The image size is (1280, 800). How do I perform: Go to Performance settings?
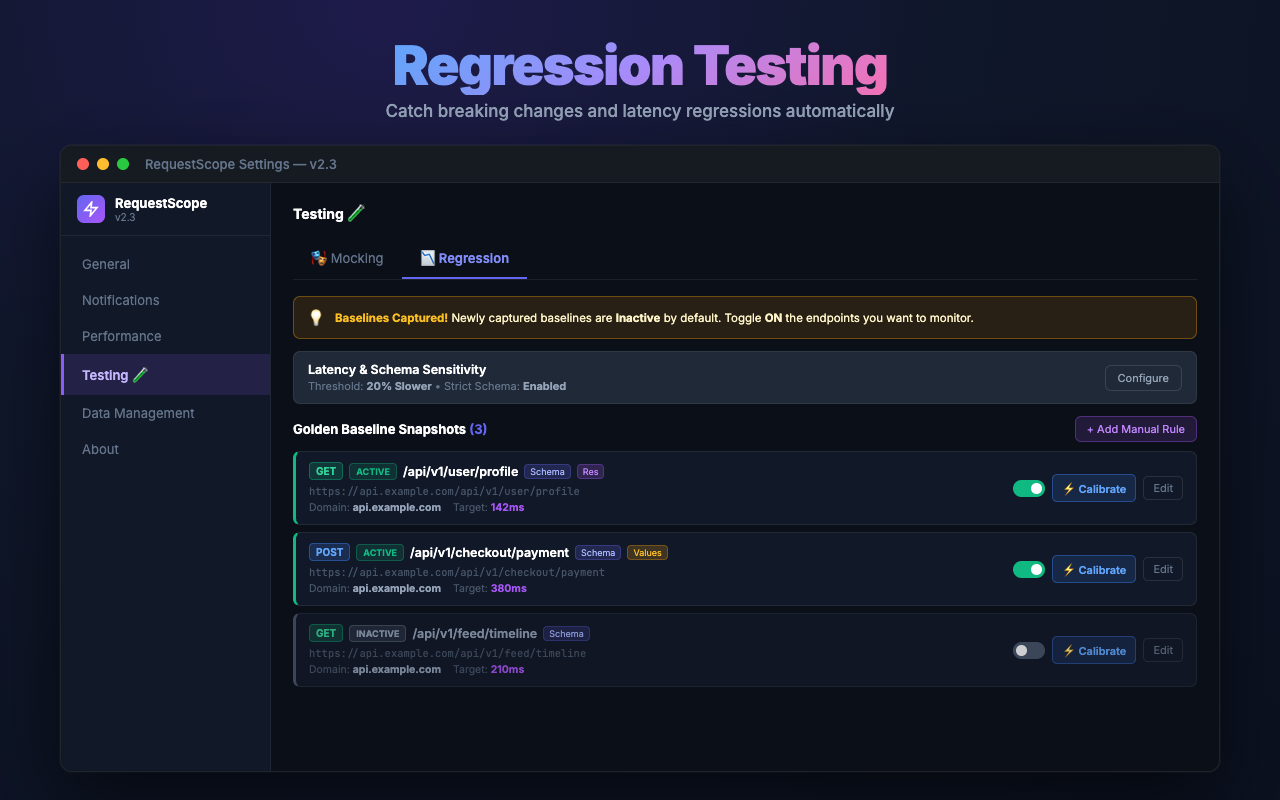pos(165,336)
